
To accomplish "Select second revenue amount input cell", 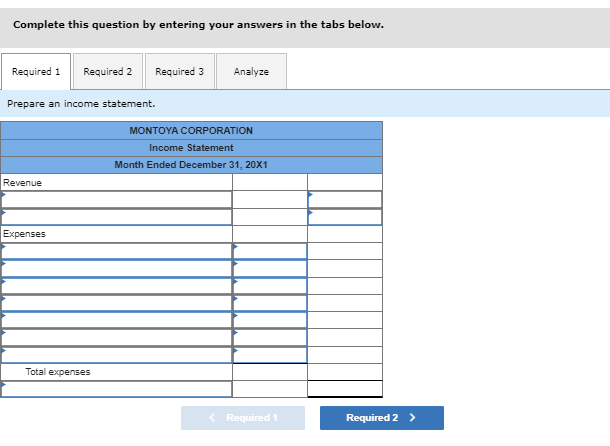I will pos(345,217).
